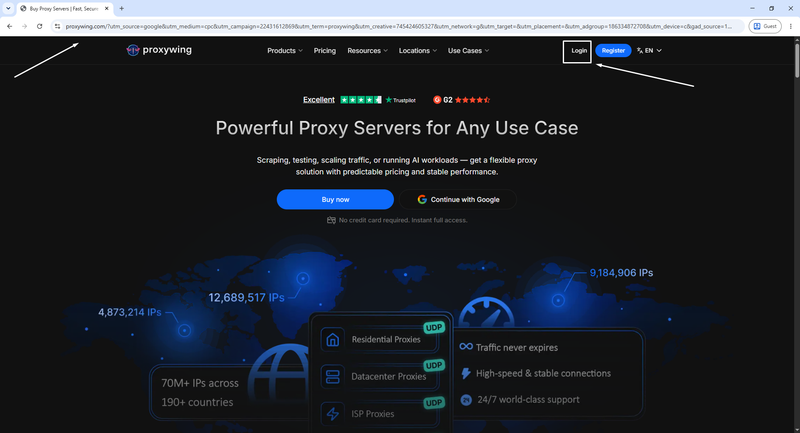Open a new browser tab
This screenshot has height=433, width=800.
[121, 8]
